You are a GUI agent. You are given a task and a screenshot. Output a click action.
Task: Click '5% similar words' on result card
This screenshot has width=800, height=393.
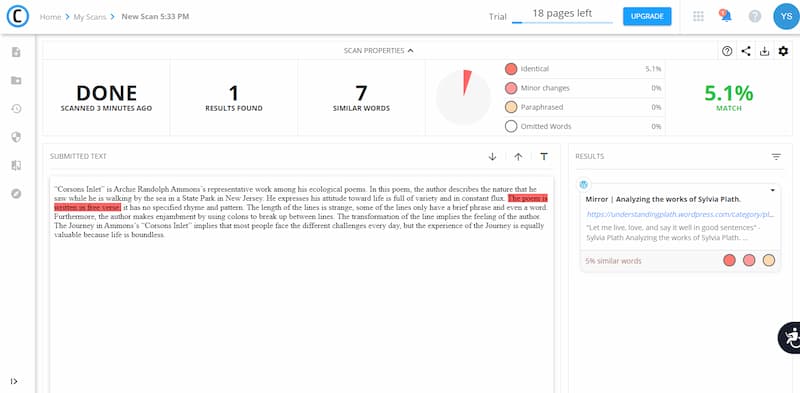[x=613, y=261]
